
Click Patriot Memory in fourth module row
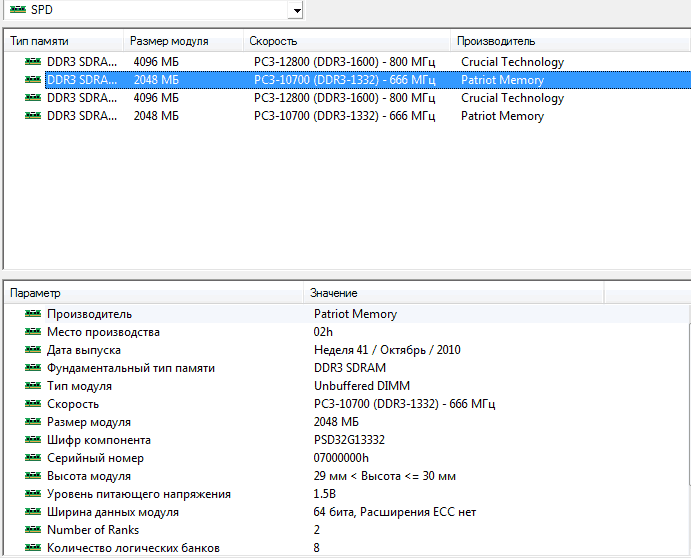point(502,116)
